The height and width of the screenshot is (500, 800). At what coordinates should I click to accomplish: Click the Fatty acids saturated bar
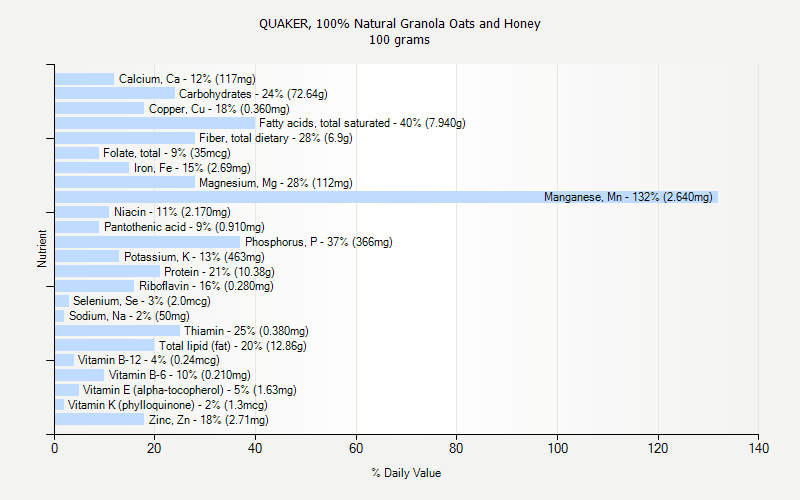click(x=155, y=123)
